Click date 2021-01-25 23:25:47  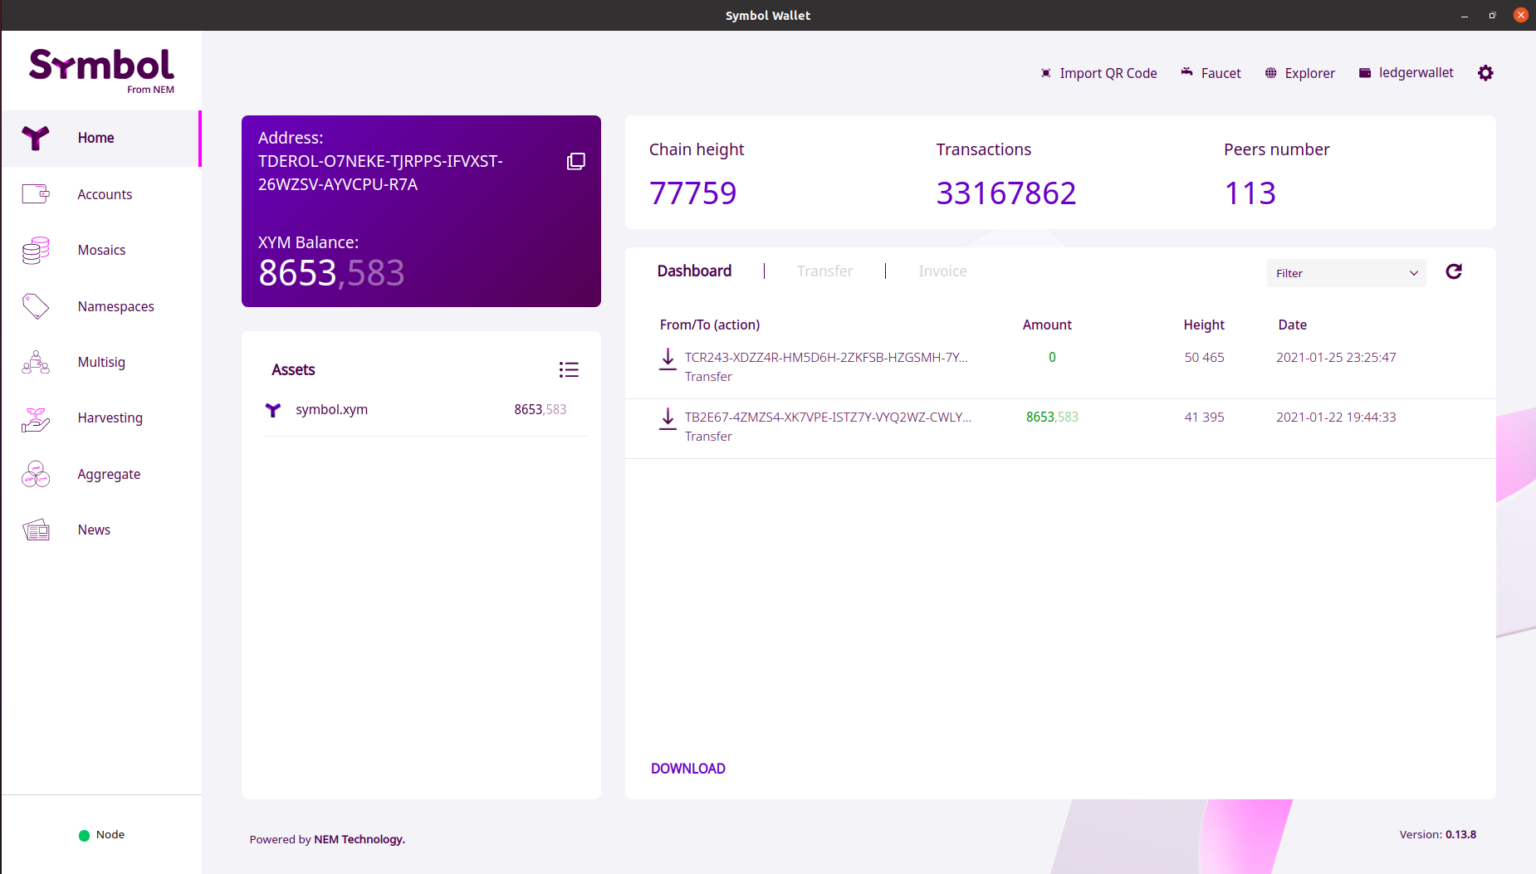1336,357
